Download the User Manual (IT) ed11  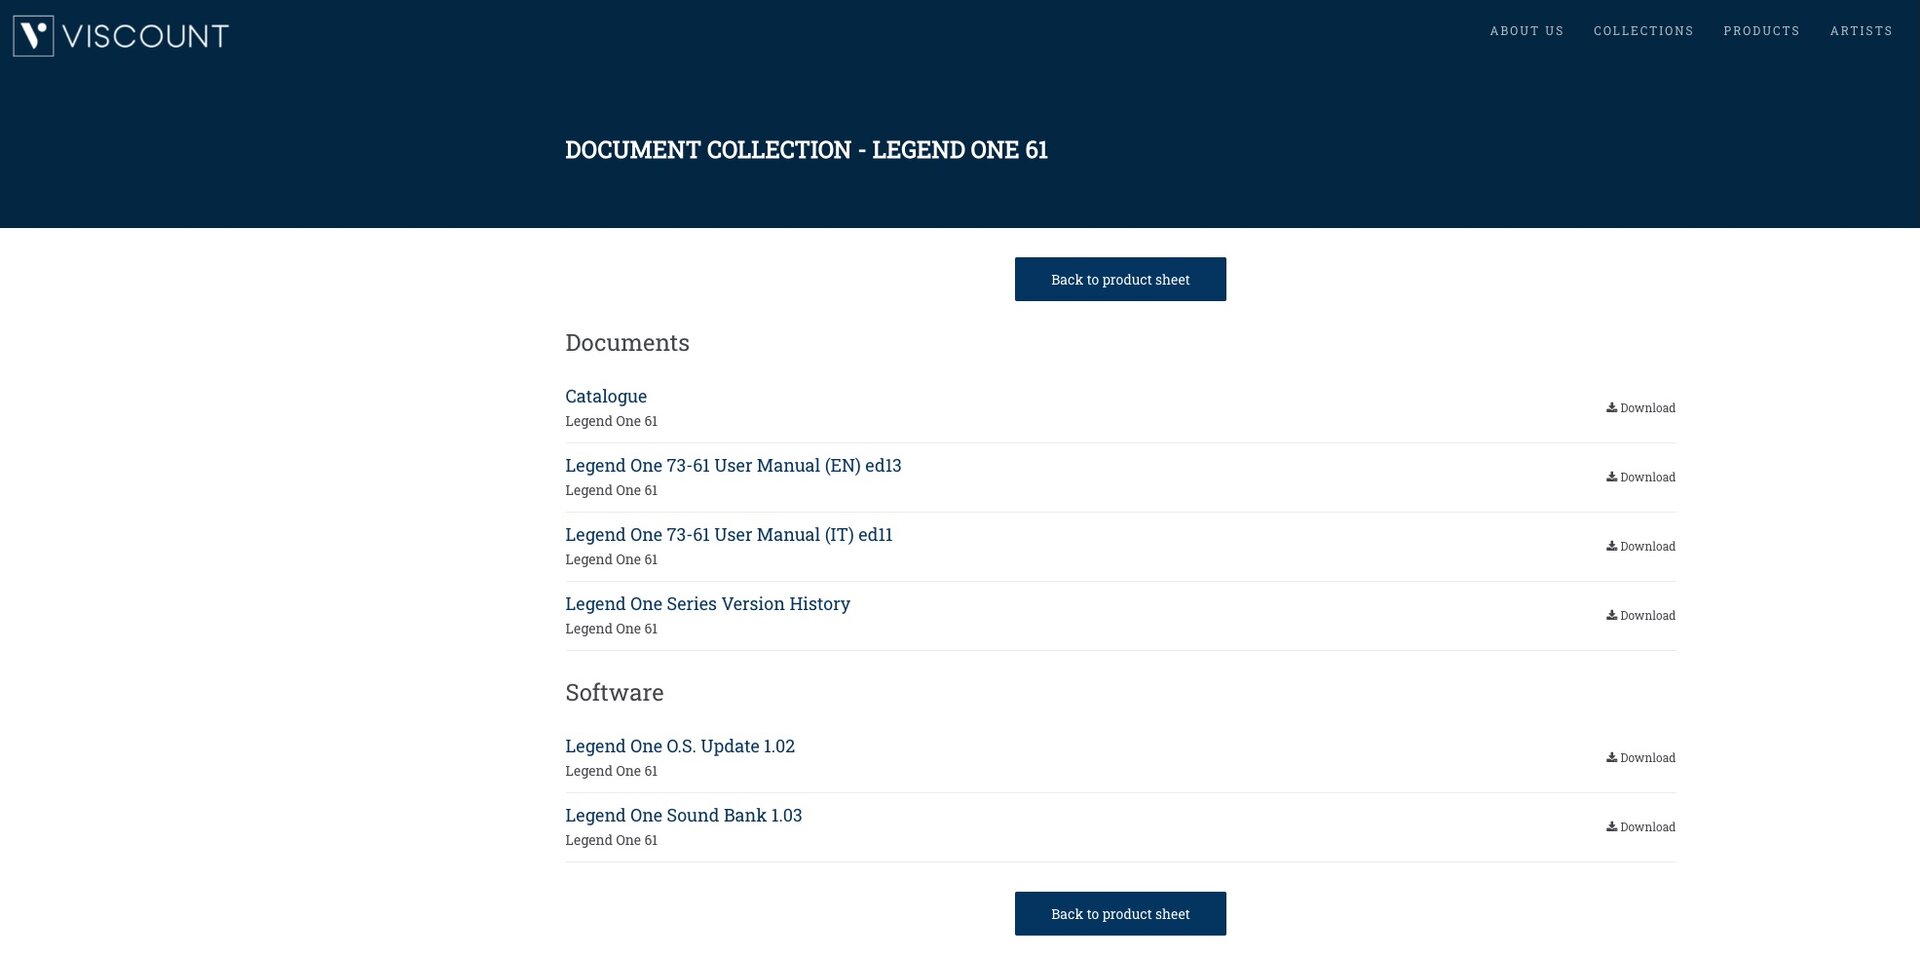(x=1641, y=546)
